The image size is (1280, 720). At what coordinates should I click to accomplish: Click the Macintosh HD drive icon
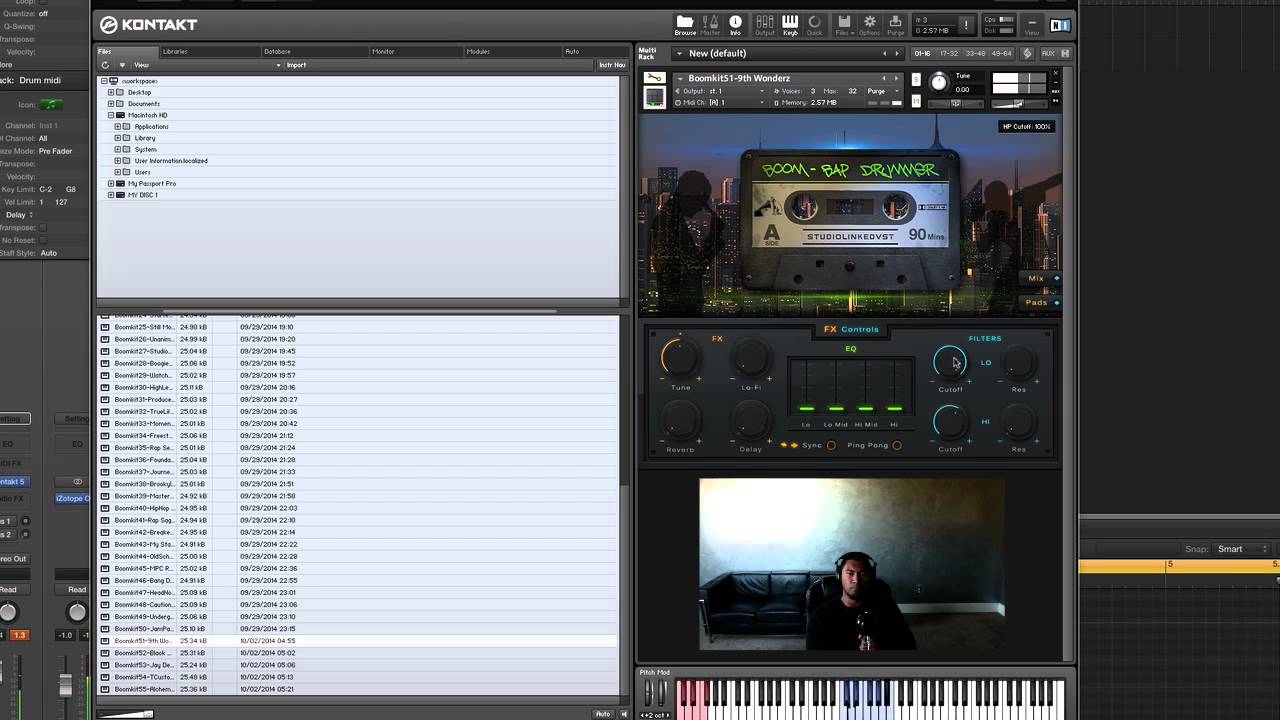pyautogui.click(x=121, y=115)
